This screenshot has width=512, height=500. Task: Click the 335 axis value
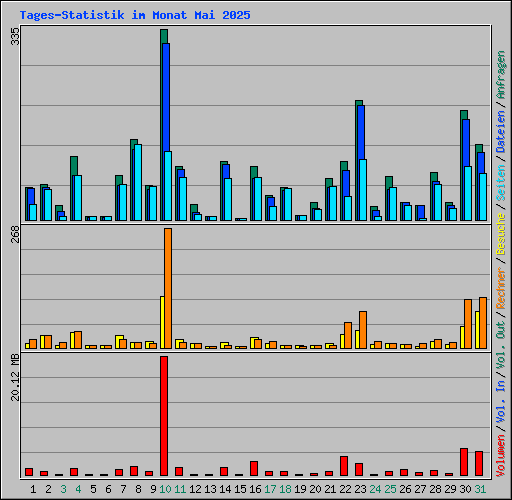[15, 36]
